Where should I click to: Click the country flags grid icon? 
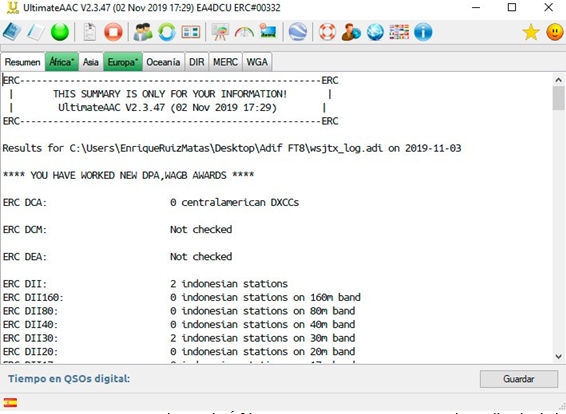(399, 32)
